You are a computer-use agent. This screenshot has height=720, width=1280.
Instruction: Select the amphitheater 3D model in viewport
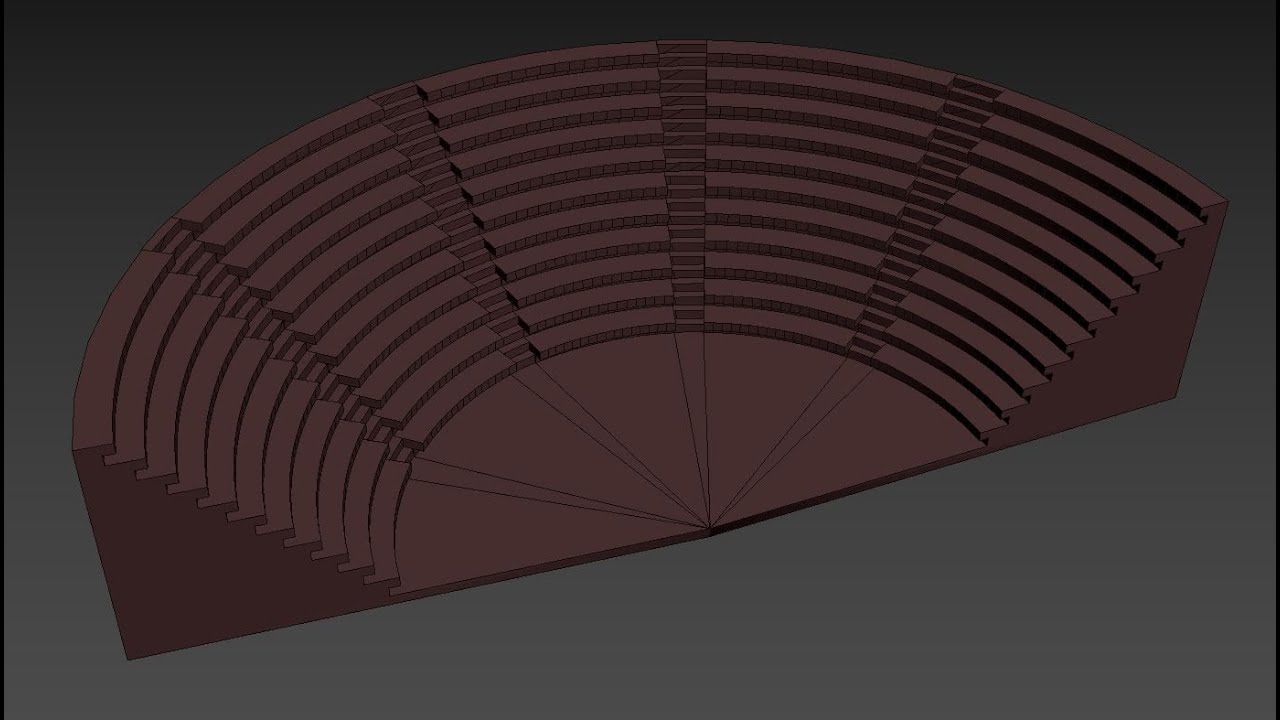[x=650, y=349]
